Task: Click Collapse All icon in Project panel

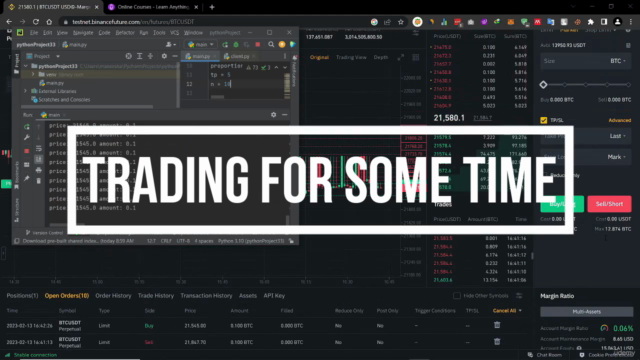Action: coord(150,56)
